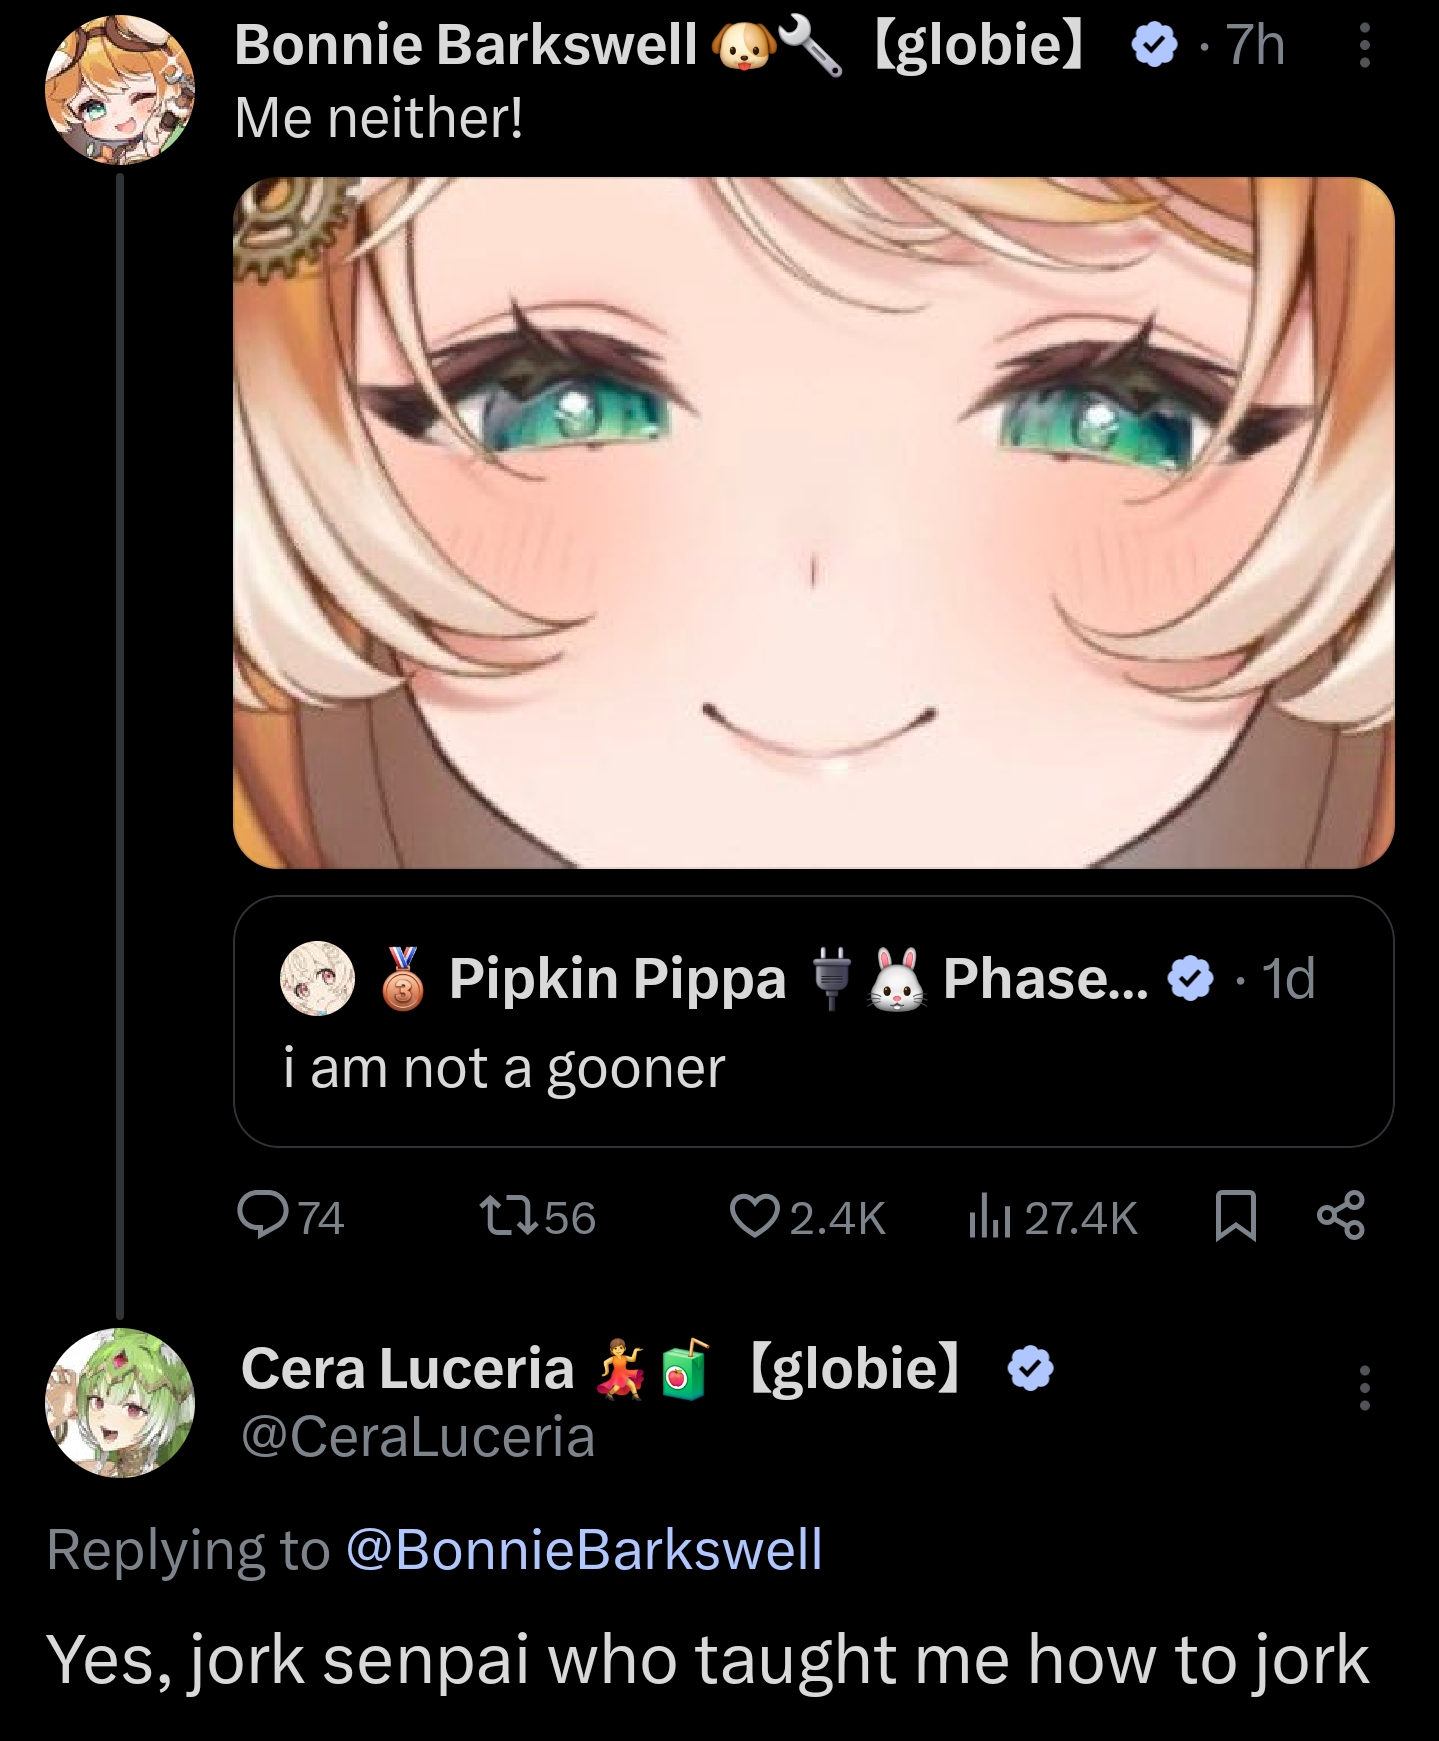The width and height of the screenshot is (1439, 1741).
Task: Open the anime face image attachment
Action: (x=813, y=522)
